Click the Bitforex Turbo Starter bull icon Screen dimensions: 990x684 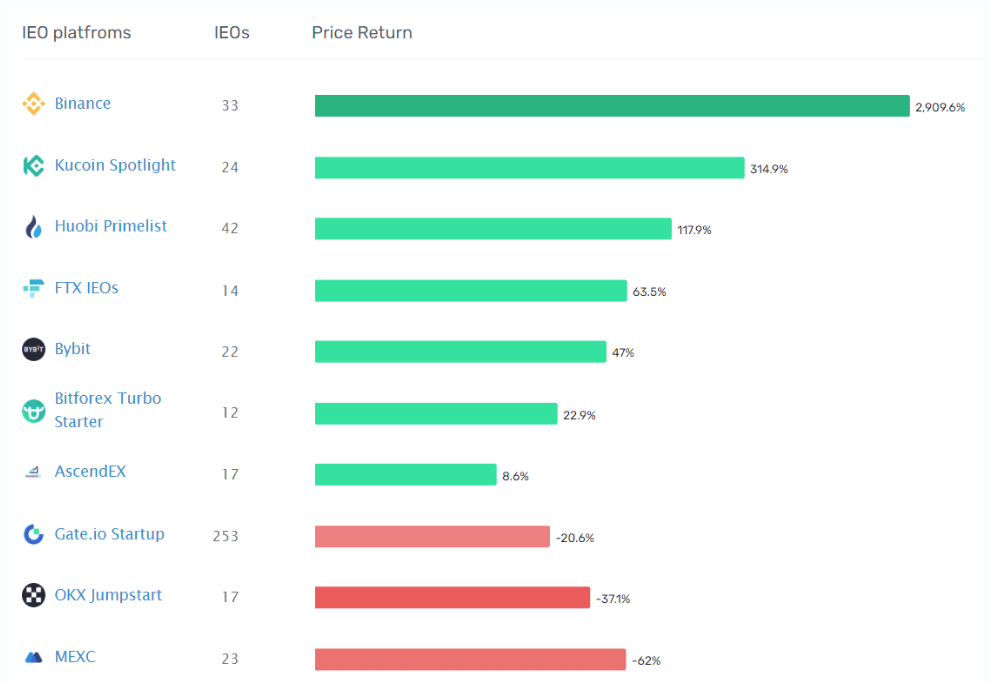click(x=33, y=411)
